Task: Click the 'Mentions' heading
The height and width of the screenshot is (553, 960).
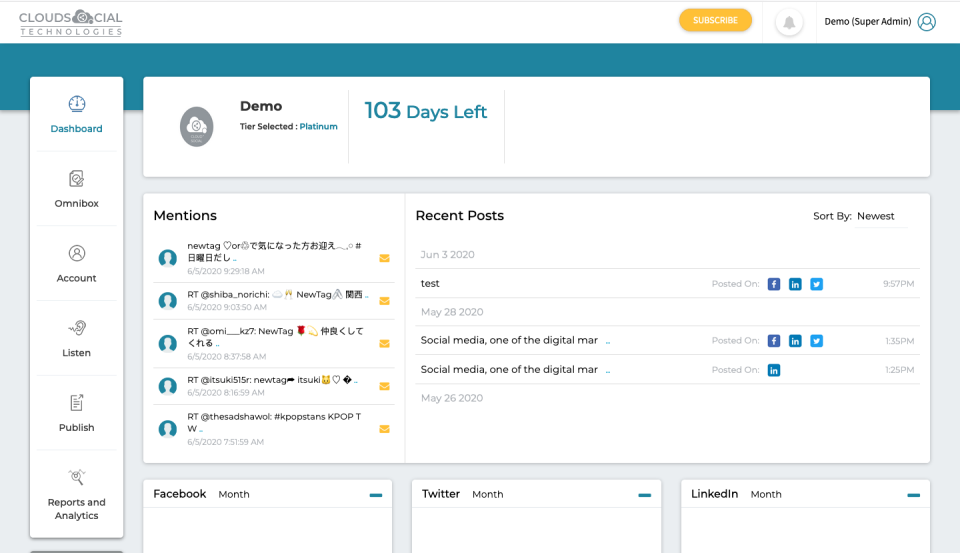Action: point(185,216)
